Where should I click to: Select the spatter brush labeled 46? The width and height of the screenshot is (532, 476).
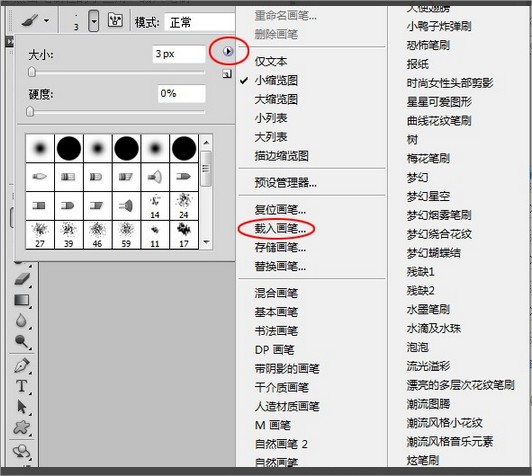pos(97,235)
